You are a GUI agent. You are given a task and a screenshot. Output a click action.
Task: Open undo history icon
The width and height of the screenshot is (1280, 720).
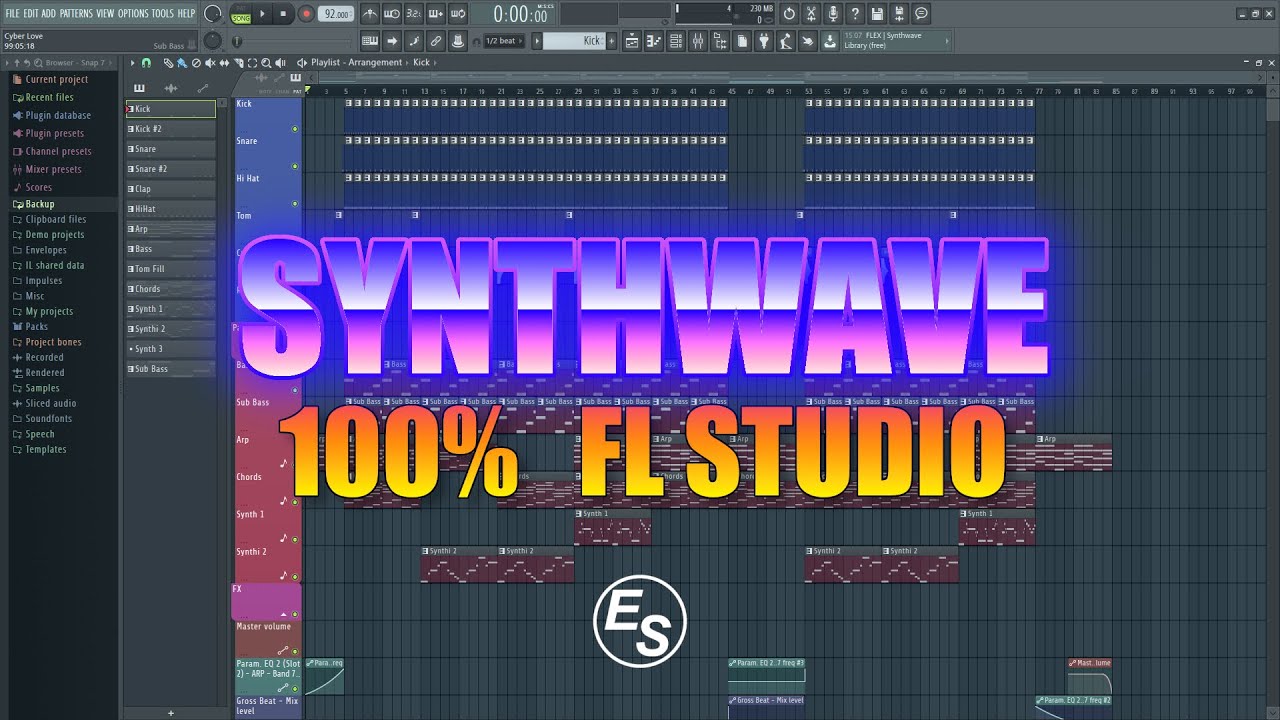point(789,14)
